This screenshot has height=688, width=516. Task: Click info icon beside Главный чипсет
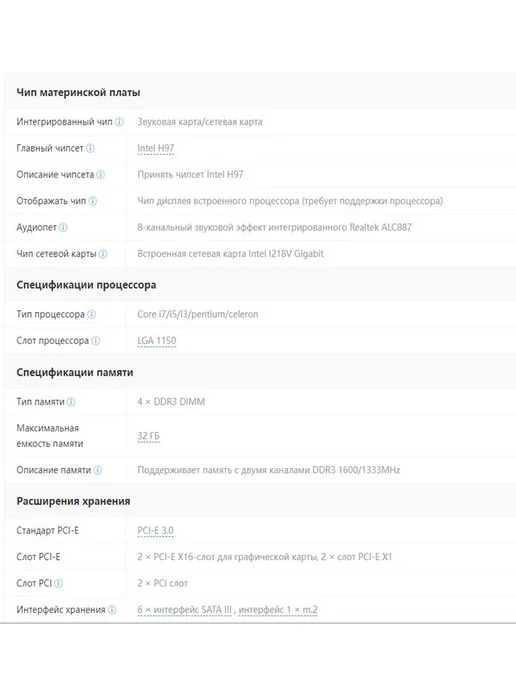pos(90,148)
